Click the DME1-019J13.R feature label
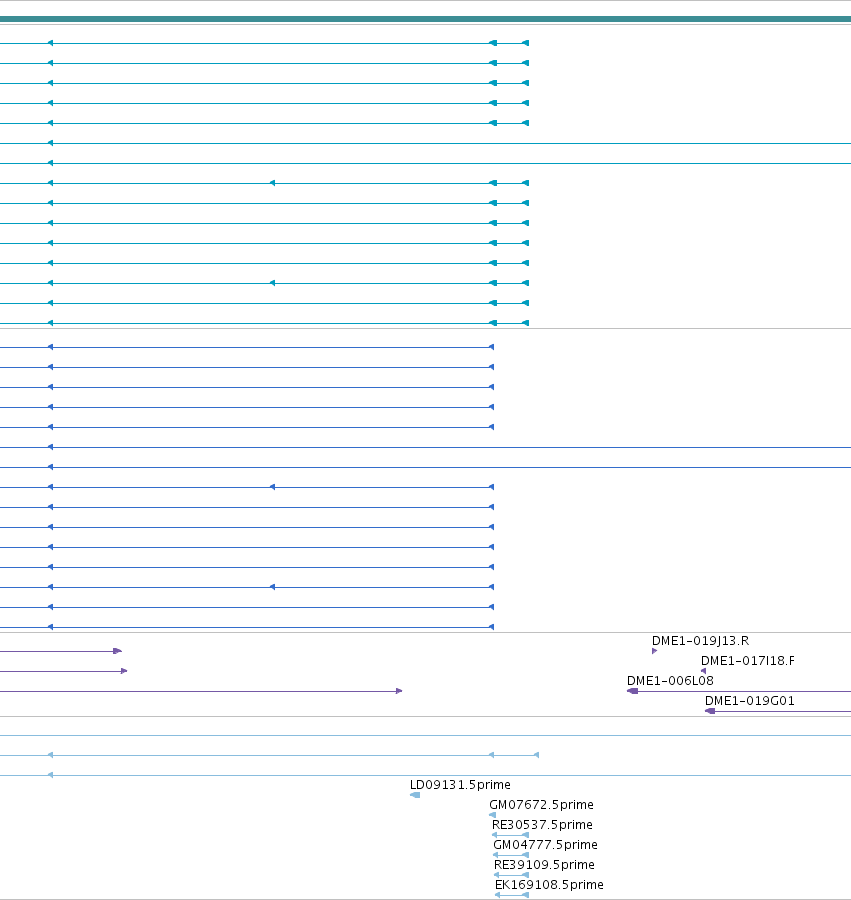 coord(700,641)
